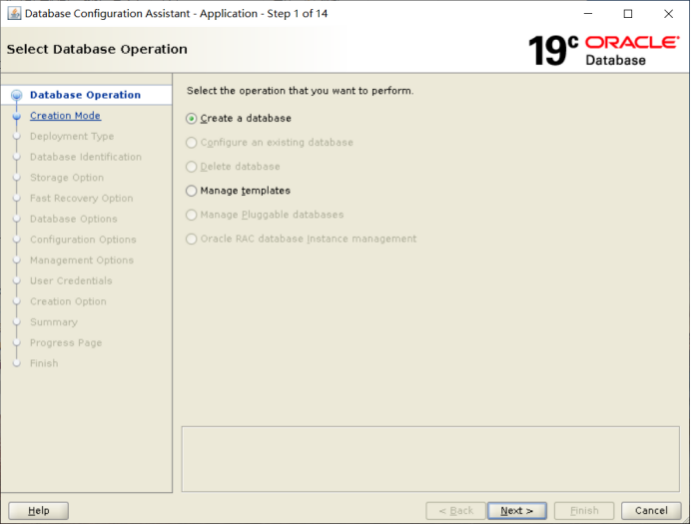Click the Cancel button
The image size is (692, 526).
click(651, 511)
